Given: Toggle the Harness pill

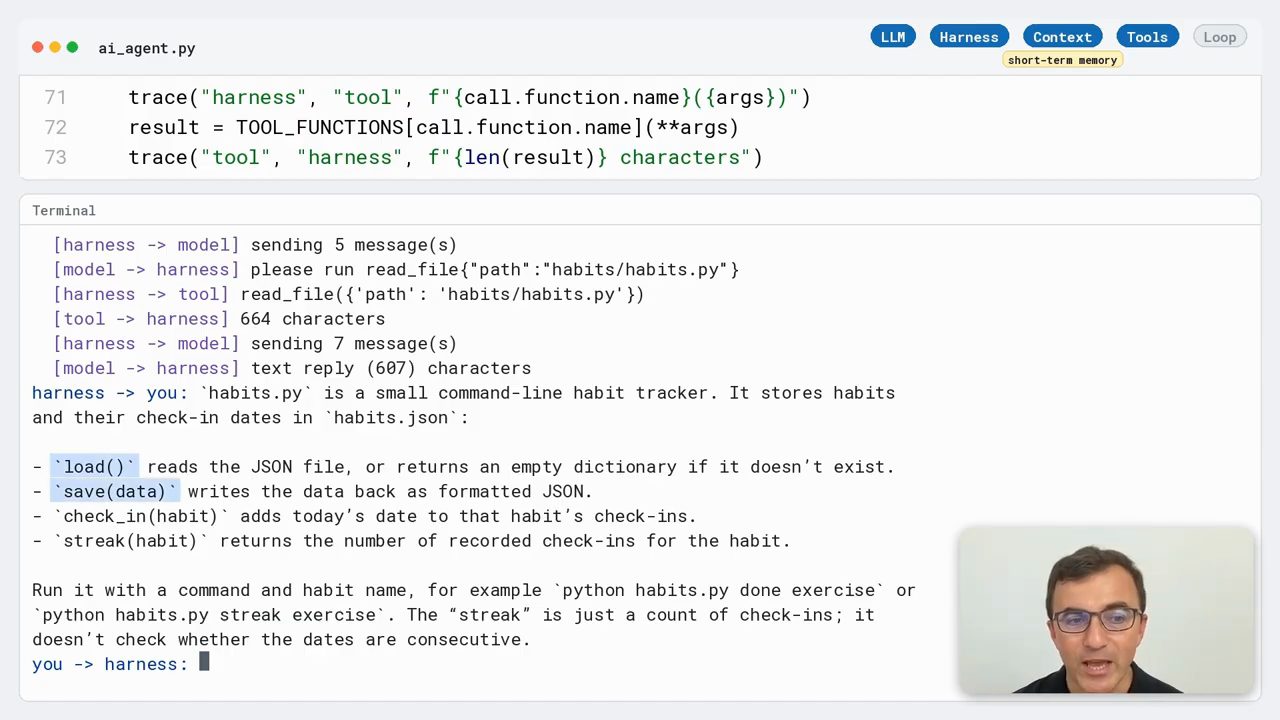Looking at the screenshot, I should point(969,37).
